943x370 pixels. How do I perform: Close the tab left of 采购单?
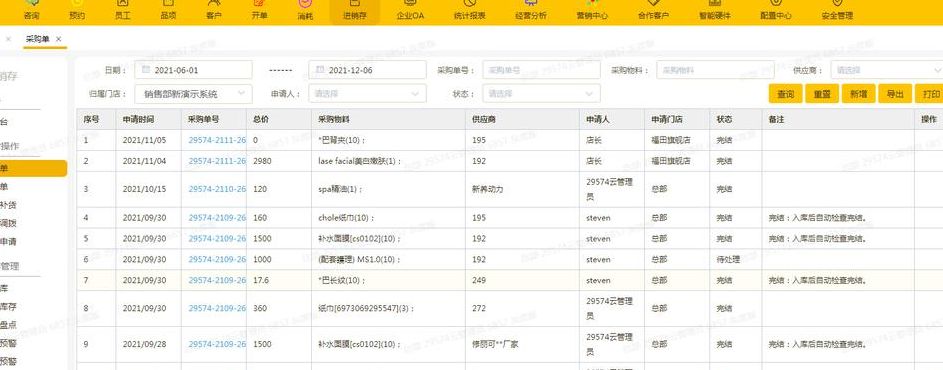pos(8,39)
